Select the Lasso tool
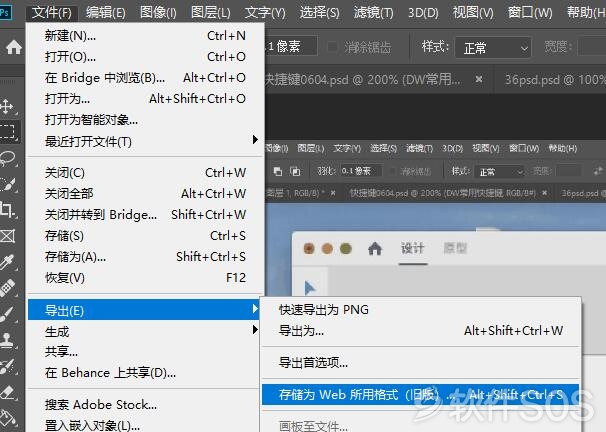This screenshot has height=432, width=606. pyautogui.click(x=8, y=158)
